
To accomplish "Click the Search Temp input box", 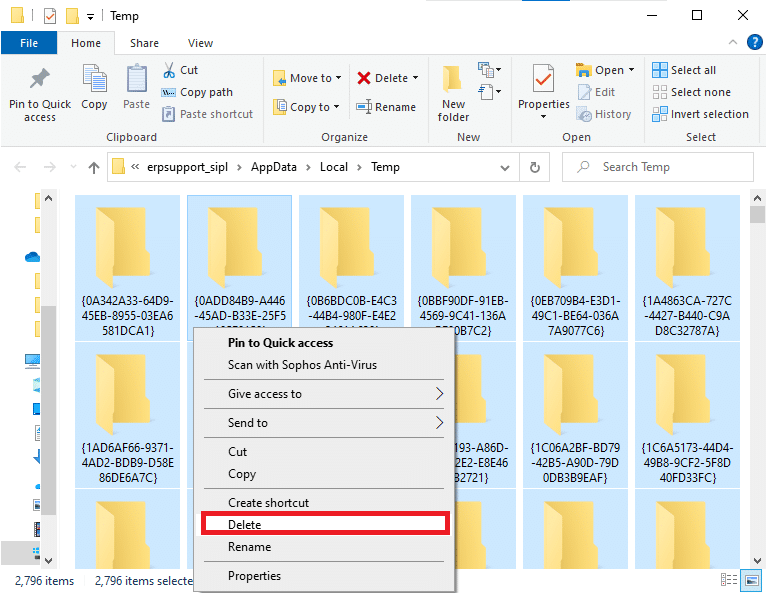I will pos(660,167).
